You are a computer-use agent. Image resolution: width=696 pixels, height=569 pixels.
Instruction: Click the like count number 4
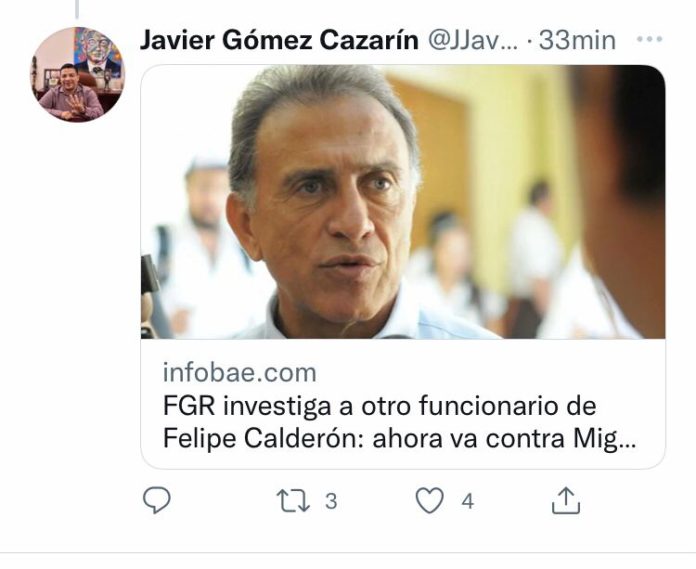coord(467,501)
